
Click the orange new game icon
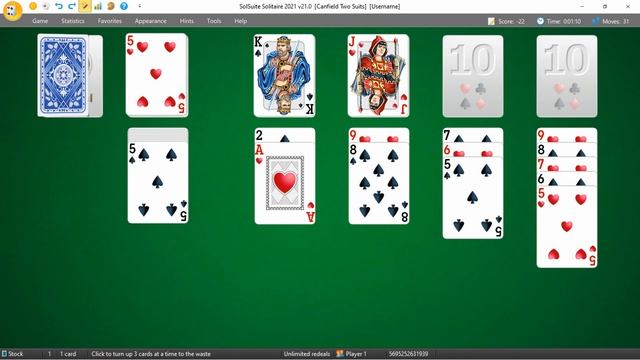tap(33, 6)
